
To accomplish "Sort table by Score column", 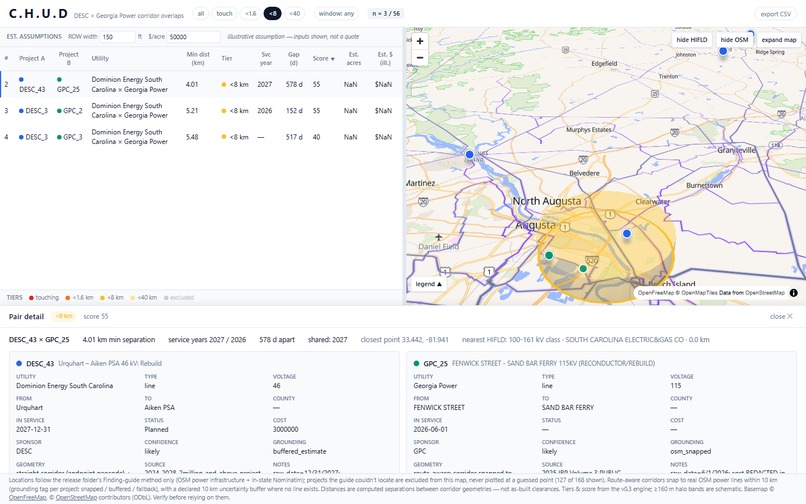I will coord(323,59).
